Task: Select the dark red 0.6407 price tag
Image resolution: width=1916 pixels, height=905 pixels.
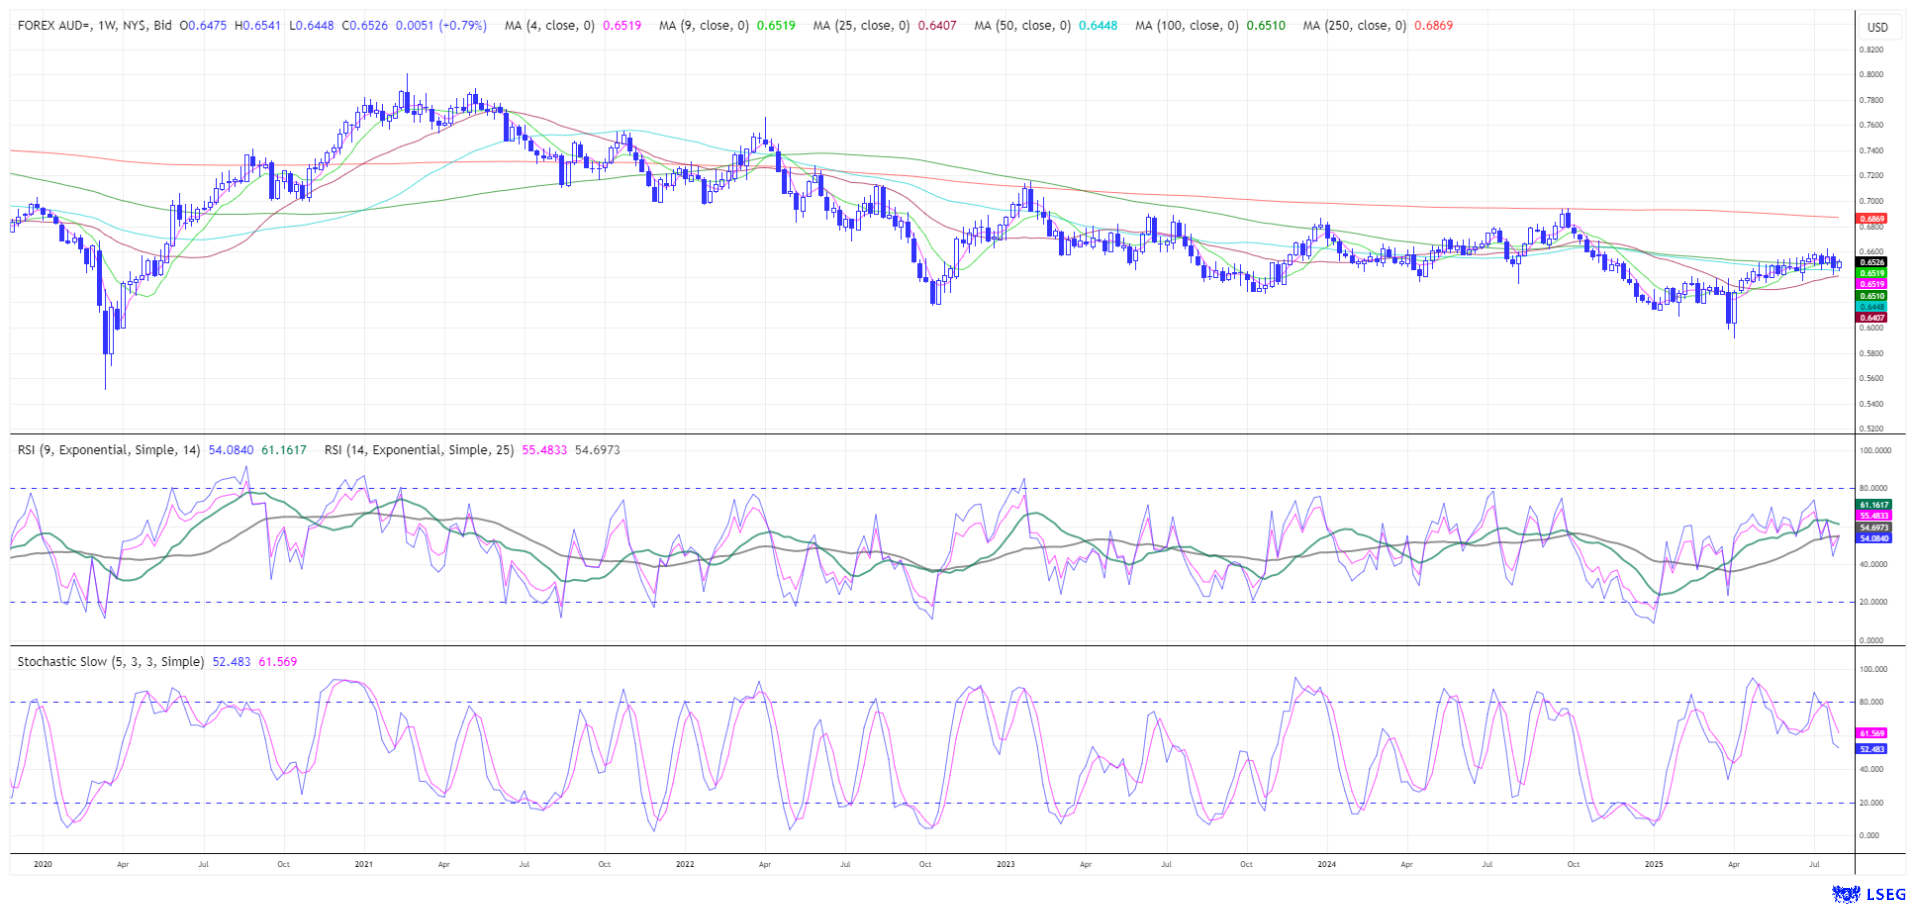Action: 1871,317
